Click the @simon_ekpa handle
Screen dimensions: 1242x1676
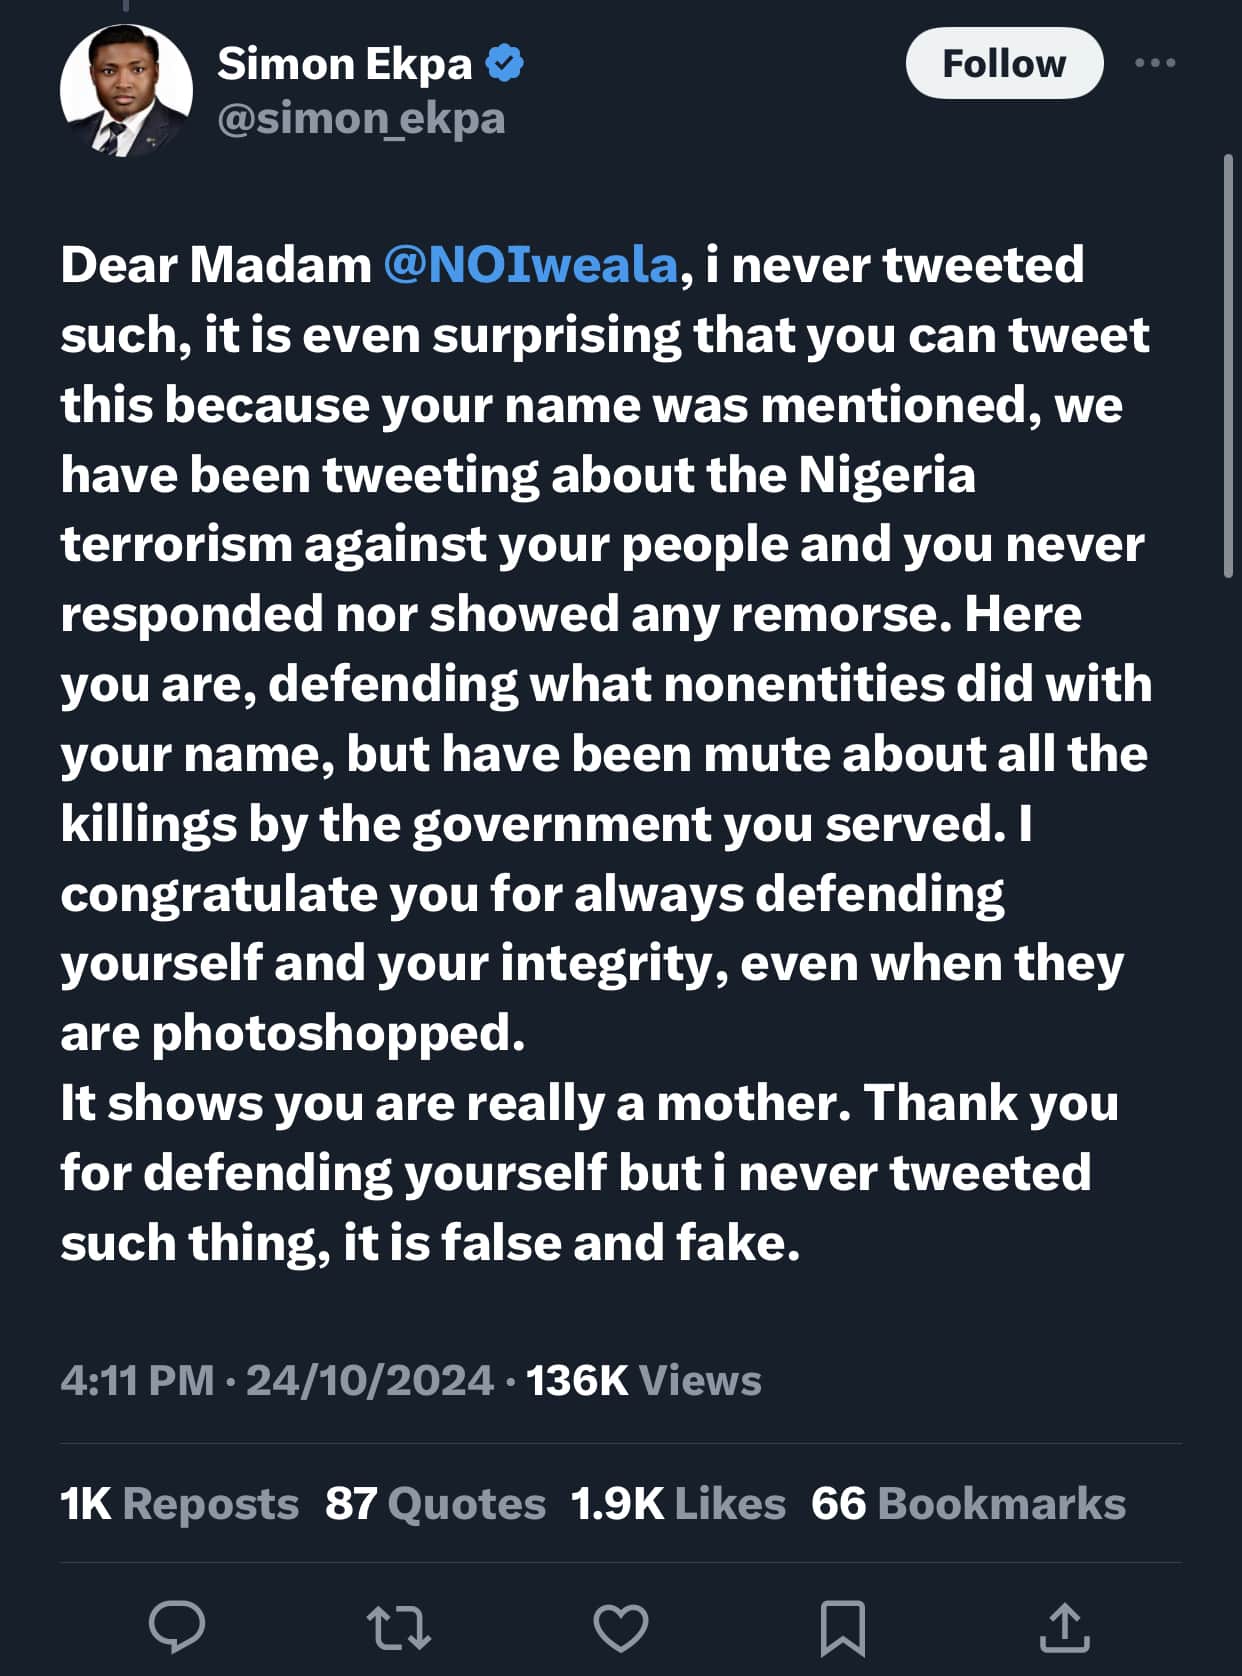point(361,119)
